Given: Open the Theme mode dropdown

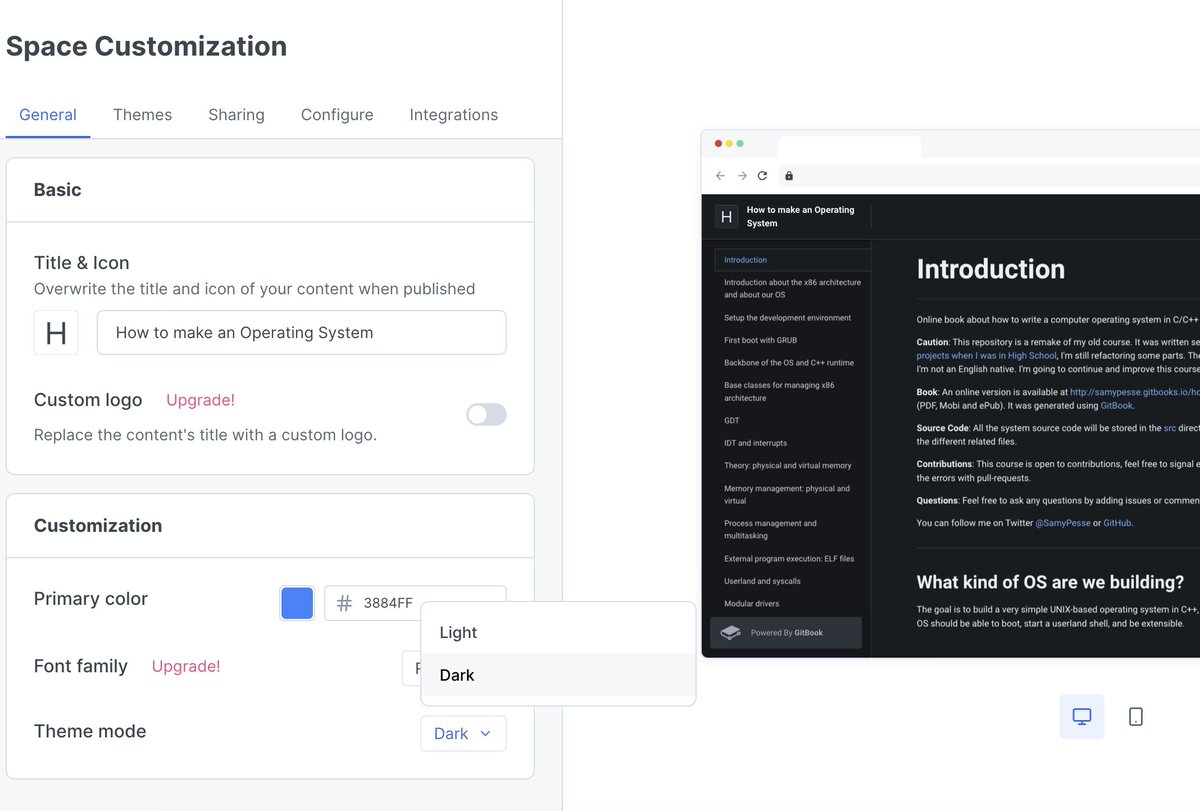Looking at the screenshot, I should click(x=463, y=733).
